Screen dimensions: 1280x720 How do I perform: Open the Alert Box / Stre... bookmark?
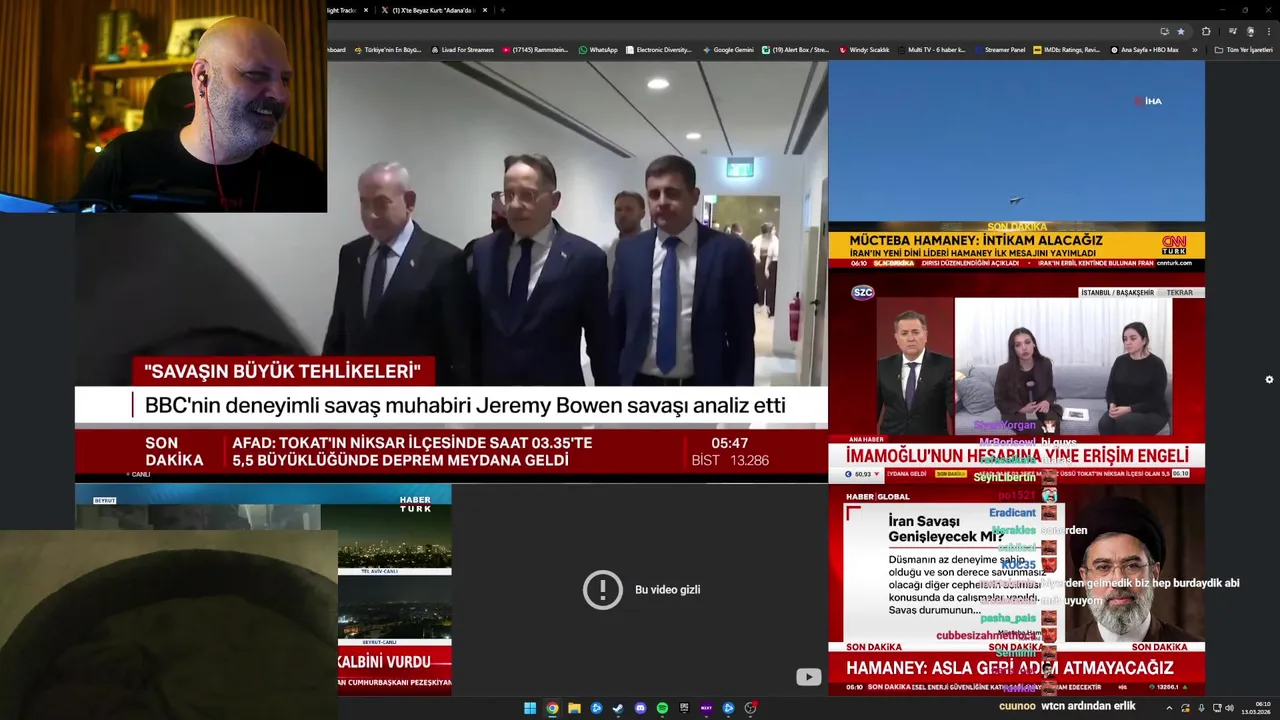point(795,49)
